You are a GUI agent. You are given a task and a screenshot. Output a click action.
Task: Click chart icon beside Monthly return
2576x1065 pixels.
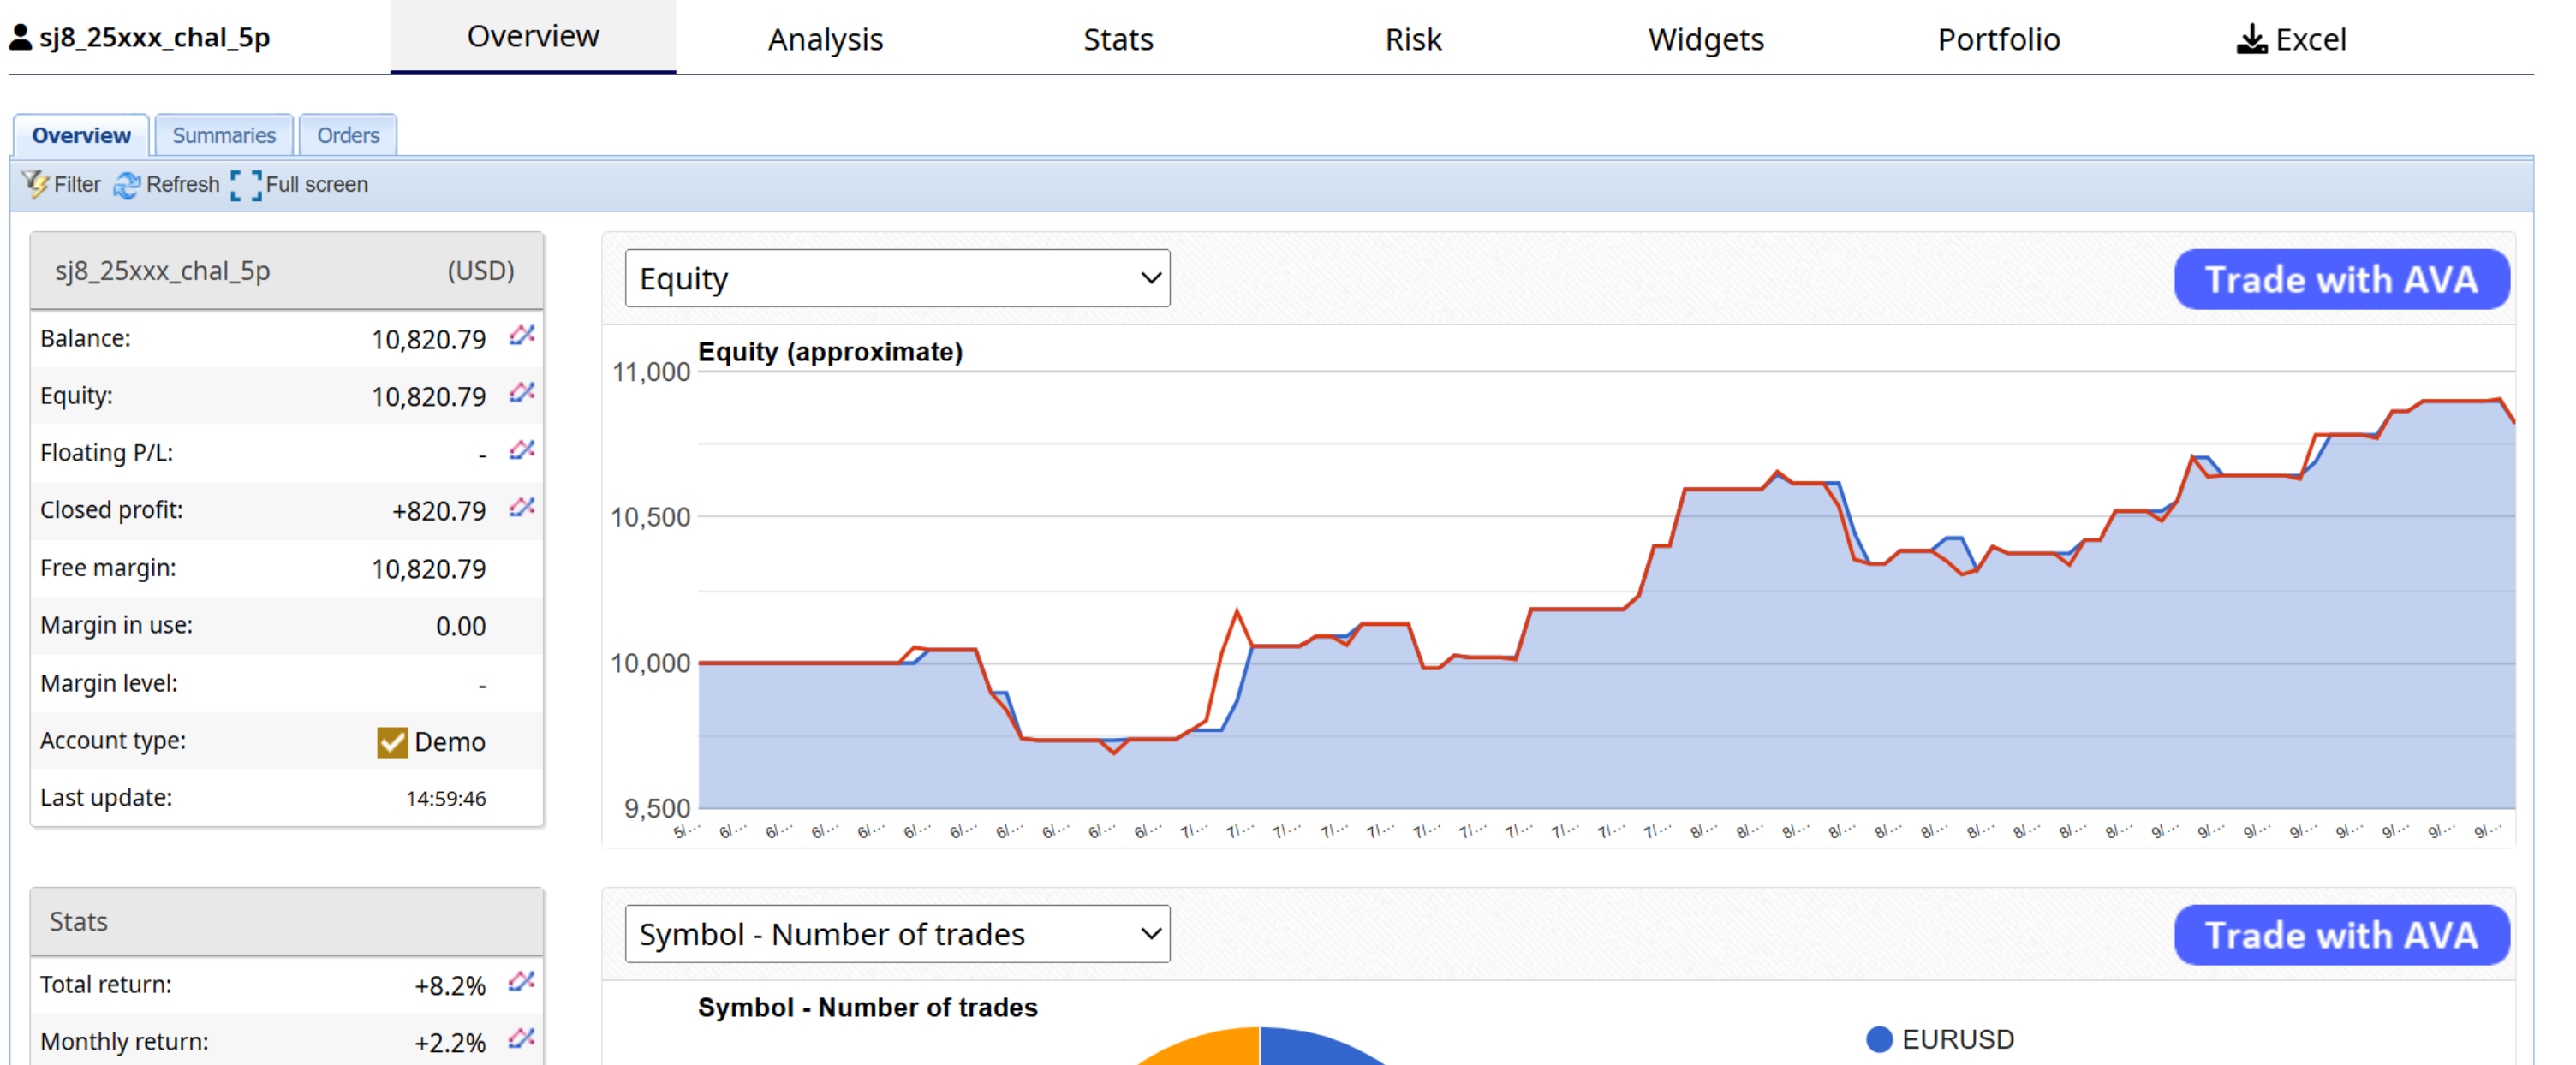pyautogui.click(x=521, y=1039)
